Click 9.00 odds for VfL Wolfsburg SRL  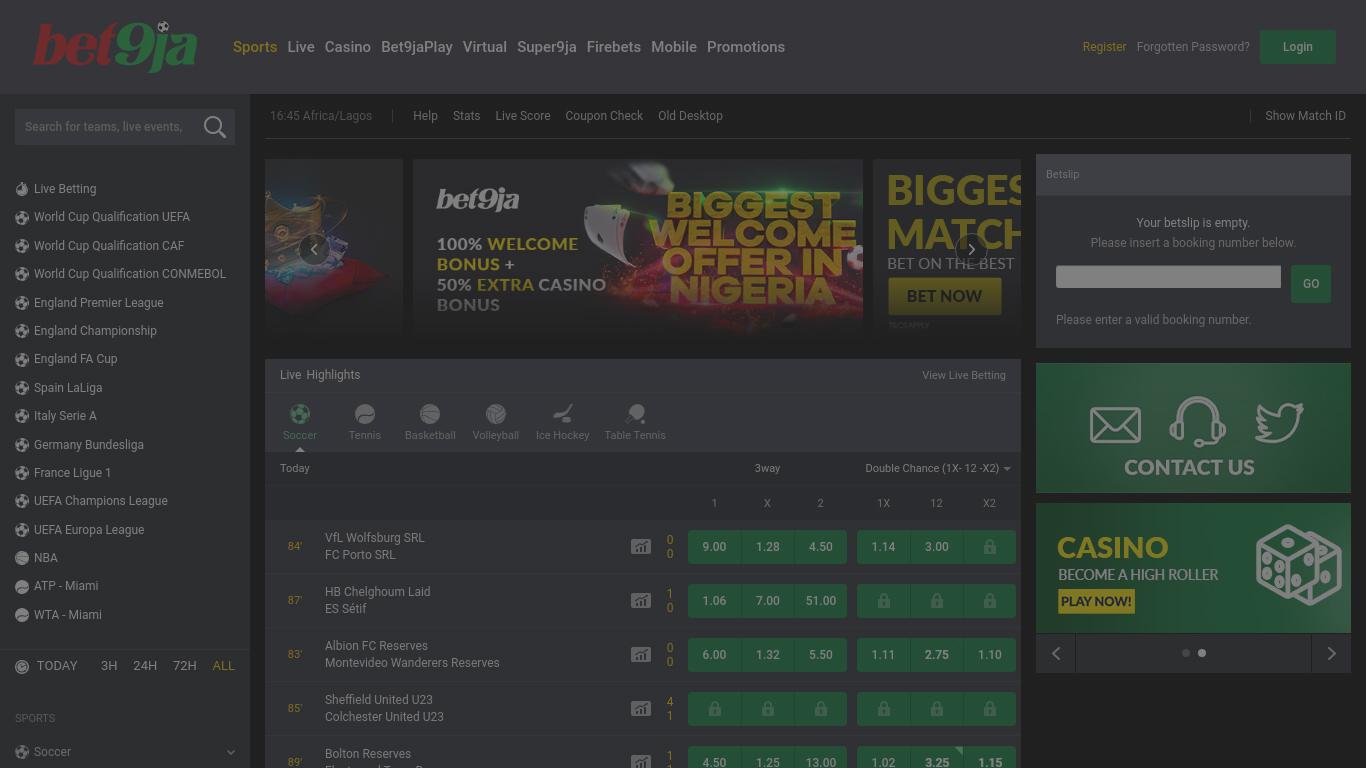pos(714,547)
